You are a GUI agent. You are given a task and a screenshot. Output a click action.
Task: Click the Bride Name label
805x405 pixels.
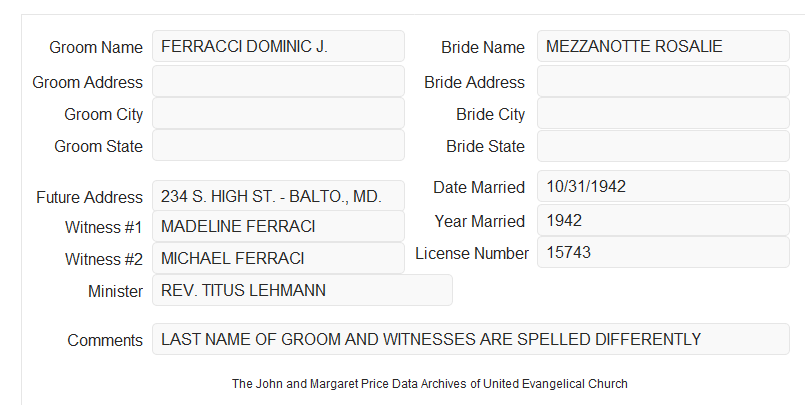(x=483, y=47)
